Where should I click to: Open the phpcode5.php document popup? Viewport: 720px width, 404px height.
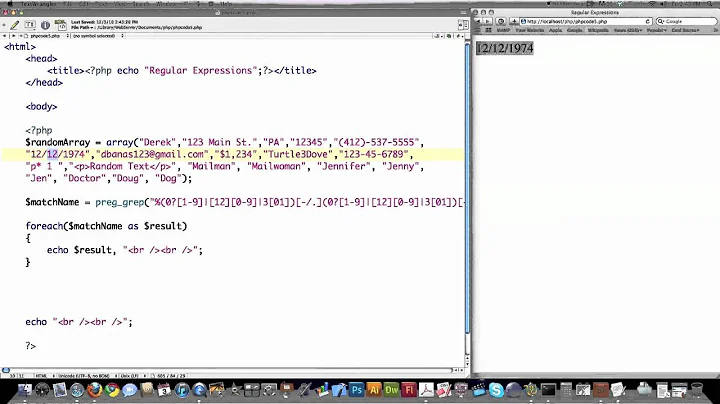[45, 36]
